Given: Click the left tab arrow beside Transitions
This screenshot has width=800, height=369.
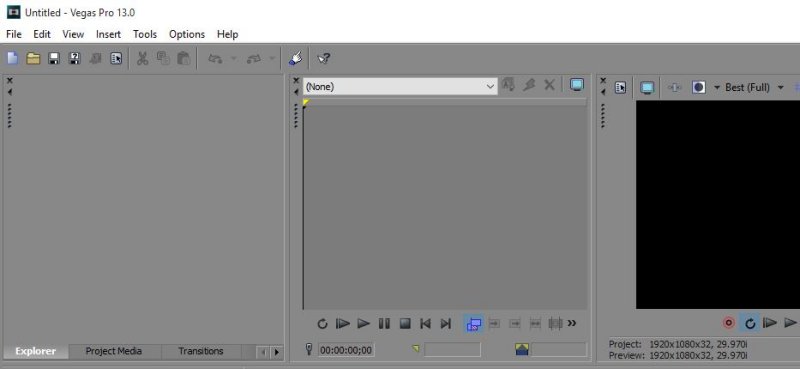Looking at the screenshot, I should click(263, 352).
